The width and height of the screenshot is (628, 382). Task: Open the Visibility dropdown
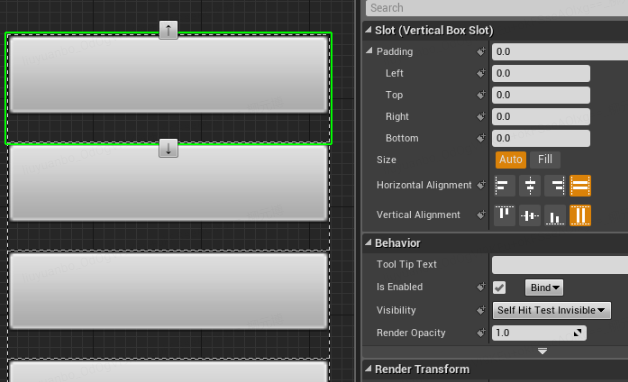point(552,310)
